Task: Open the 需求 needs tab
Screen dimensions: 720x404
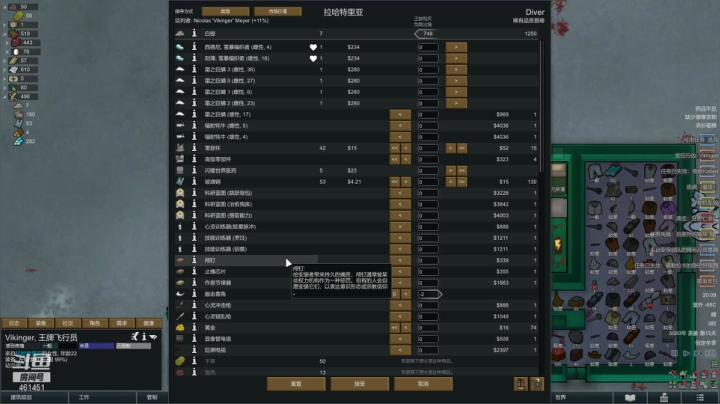Action: 122,323
